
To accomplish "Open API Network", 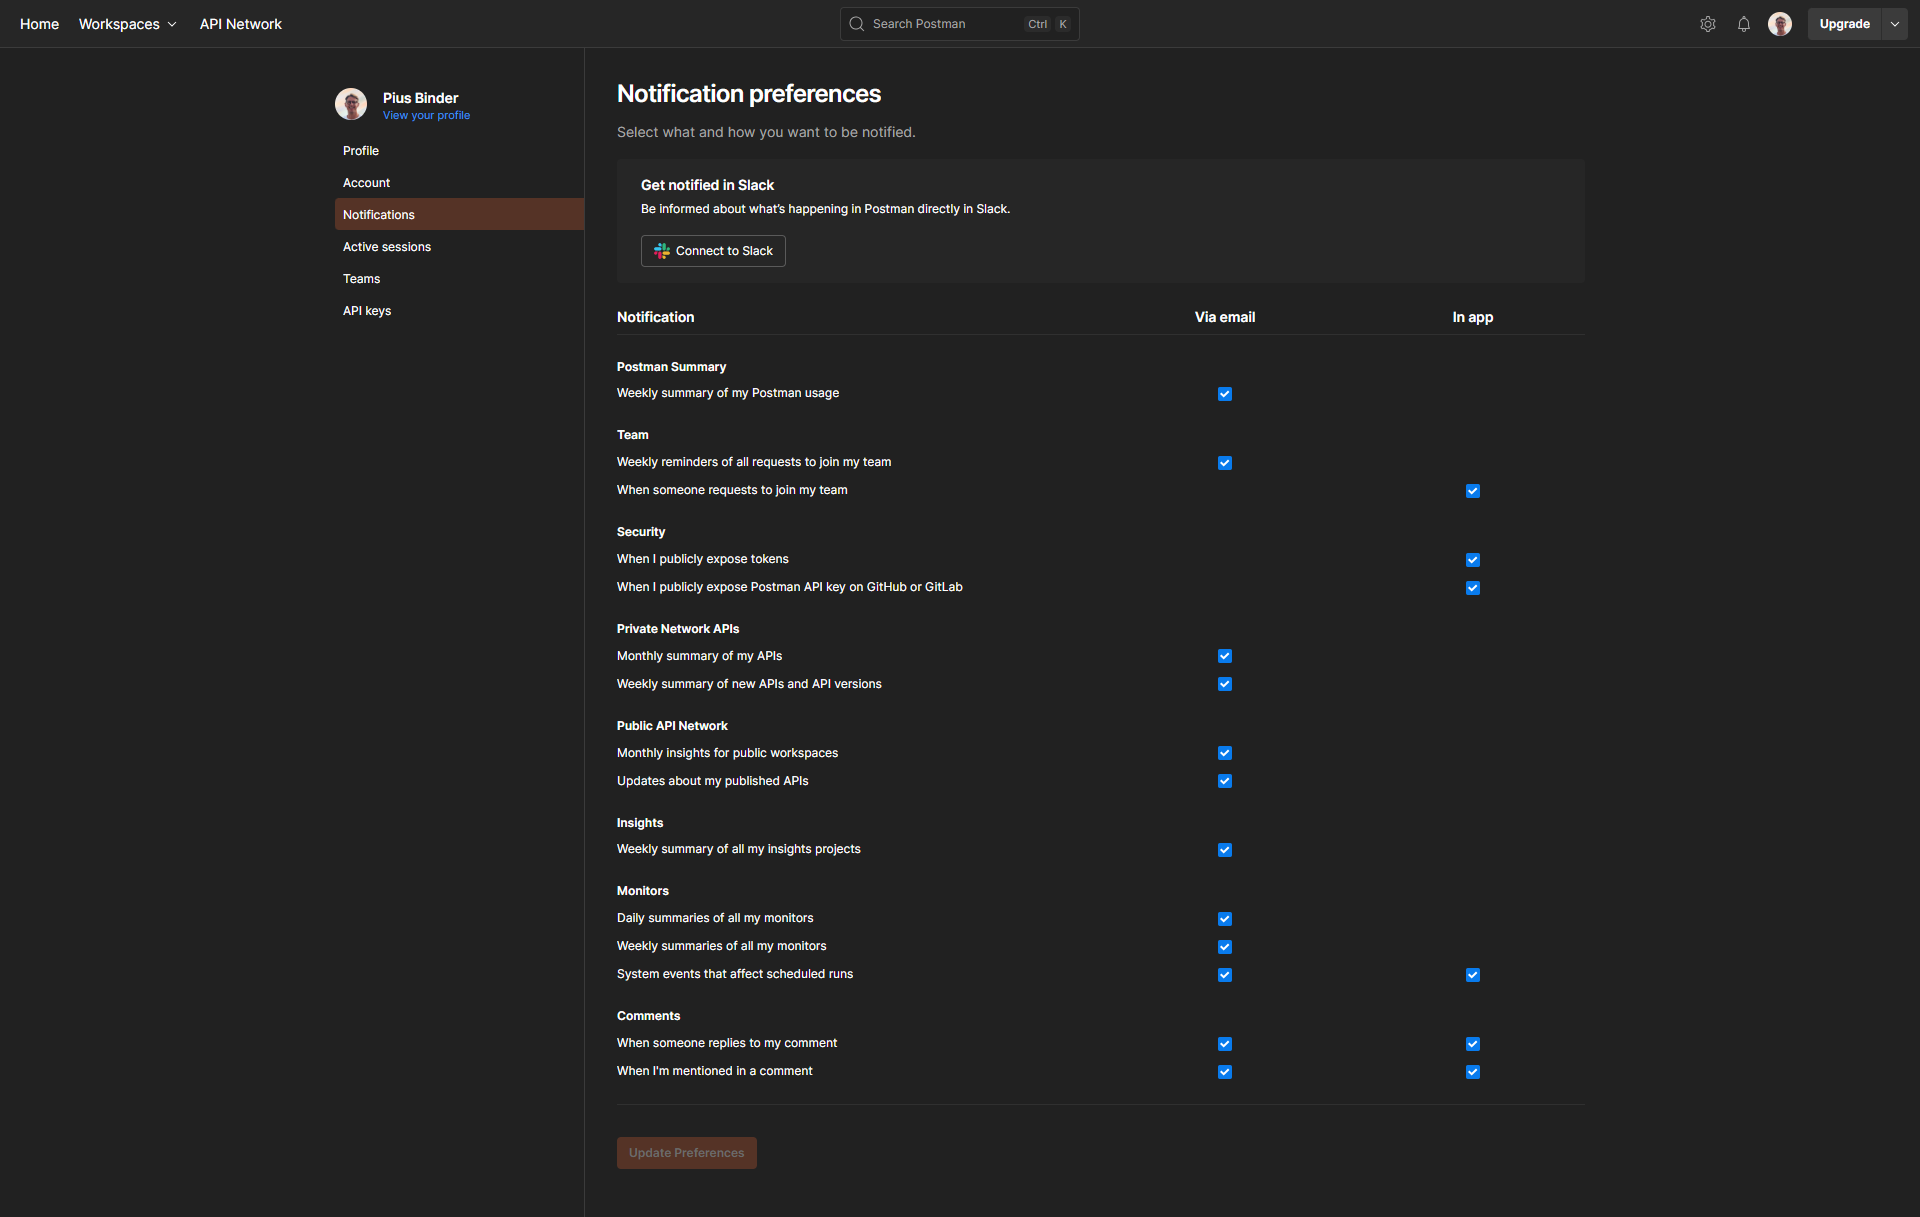I will (241, 24).
